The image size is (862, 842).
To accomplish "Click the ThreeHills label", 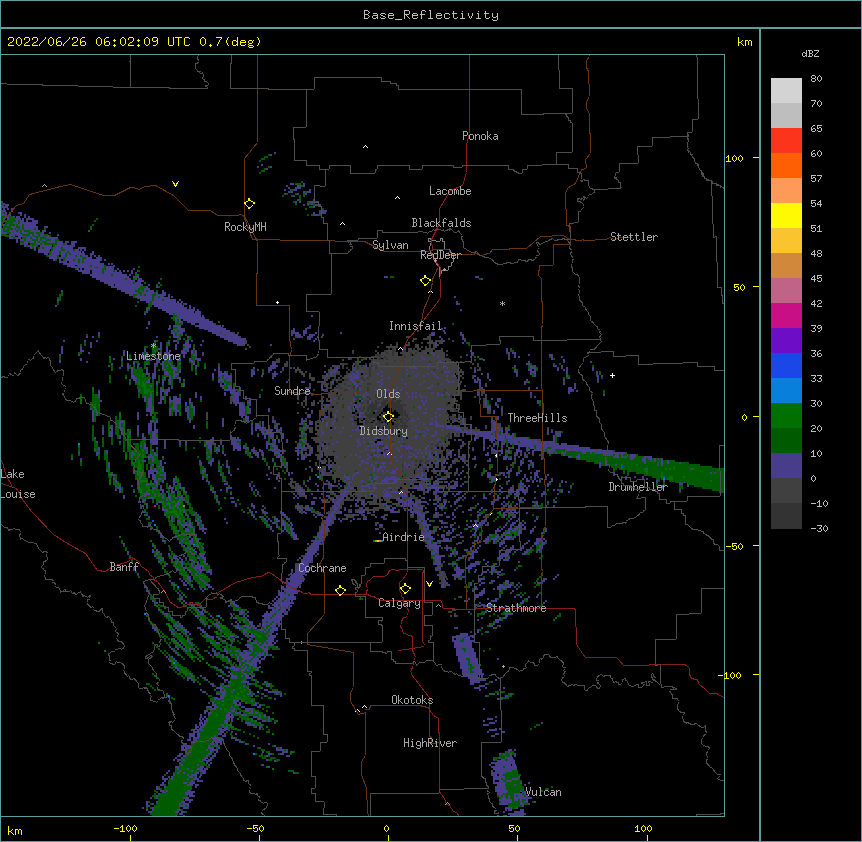I will click(537, 418).
